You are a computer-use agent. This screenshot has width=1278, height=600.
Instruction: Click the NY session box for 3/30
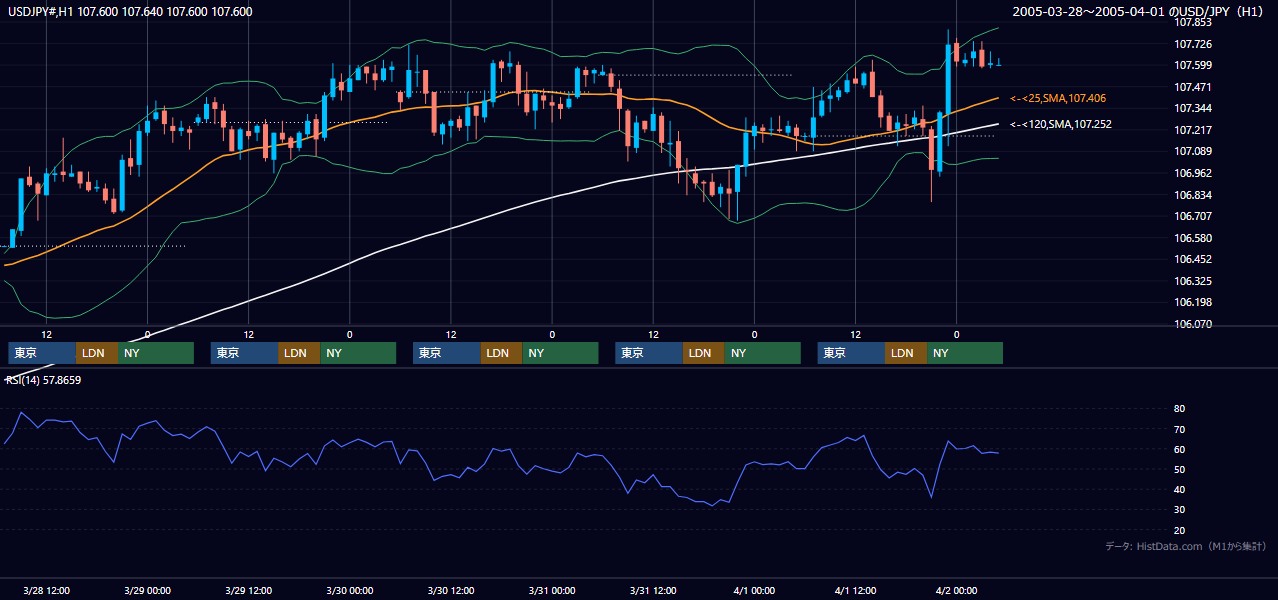(560, 353)
